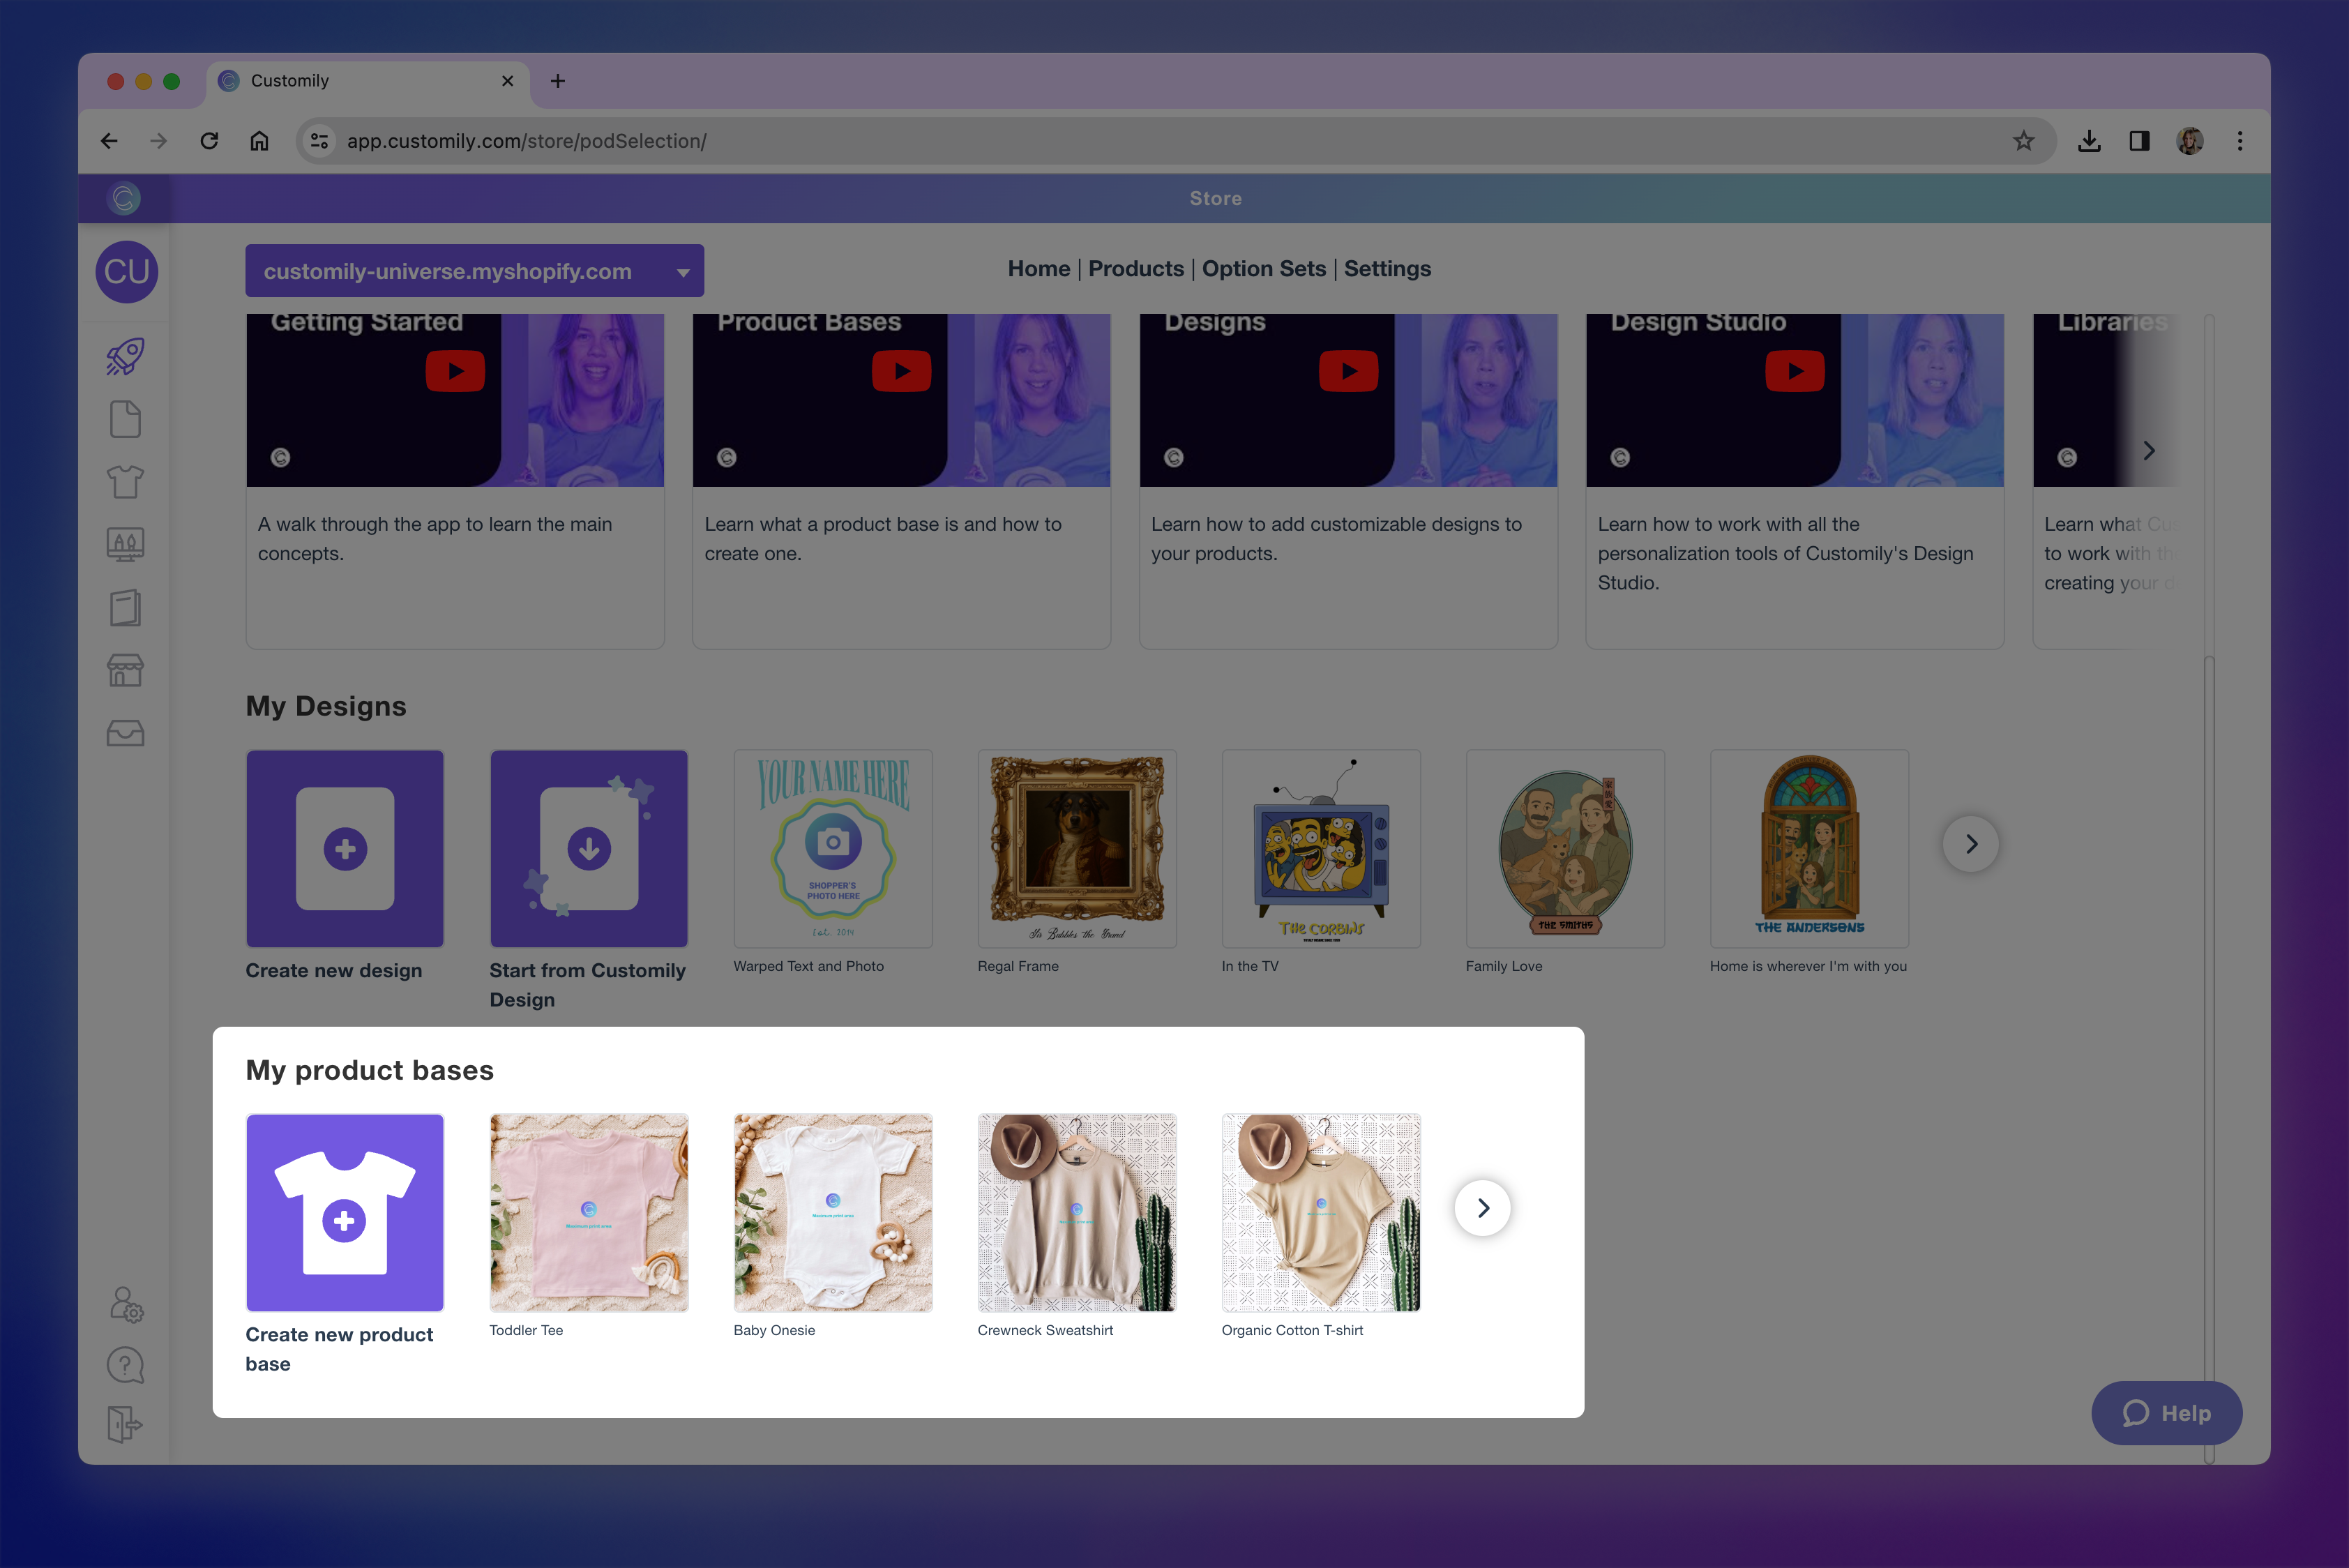This screenshot has height=1568, width=2349.
Task: Open the Help chat button
Action: click(2166, 1413)
